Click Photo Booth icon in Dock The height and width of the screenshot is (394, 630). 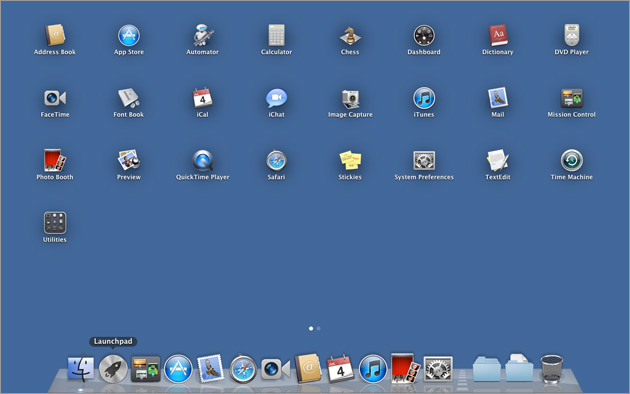(x=405, y=368)
